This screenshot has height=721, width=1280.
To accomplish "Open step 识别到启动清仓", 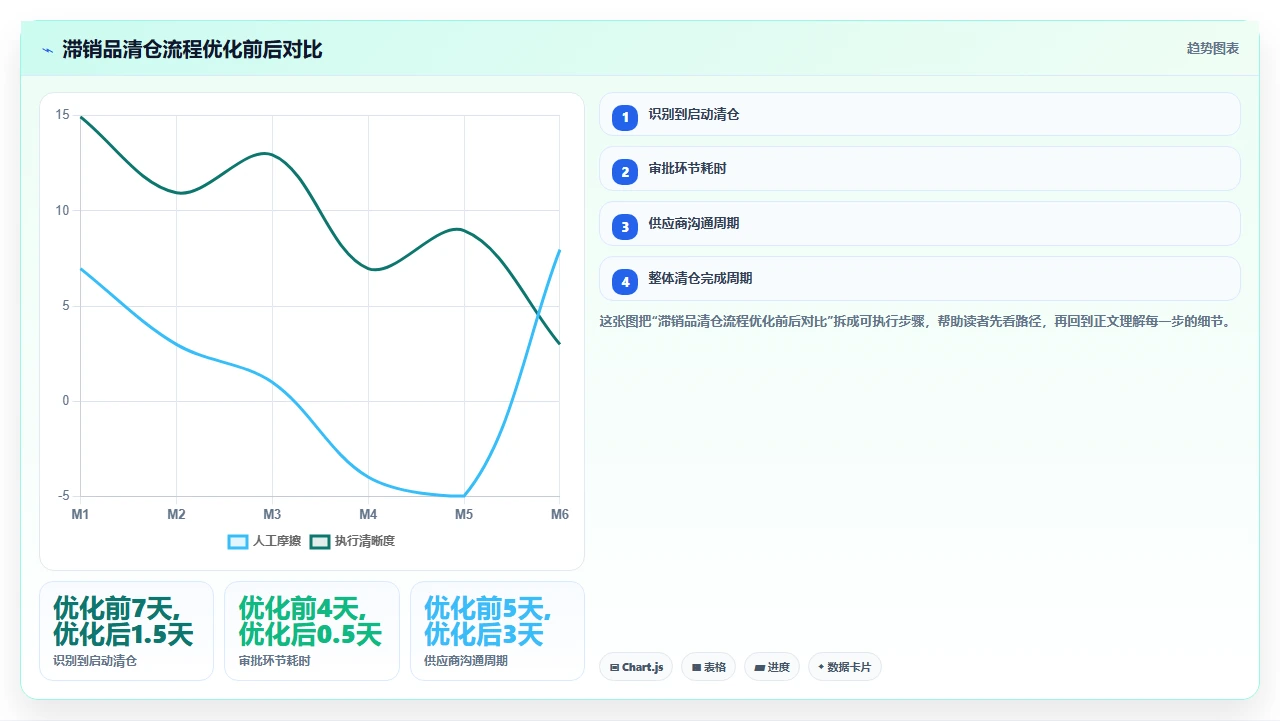I will pos(920,114).
